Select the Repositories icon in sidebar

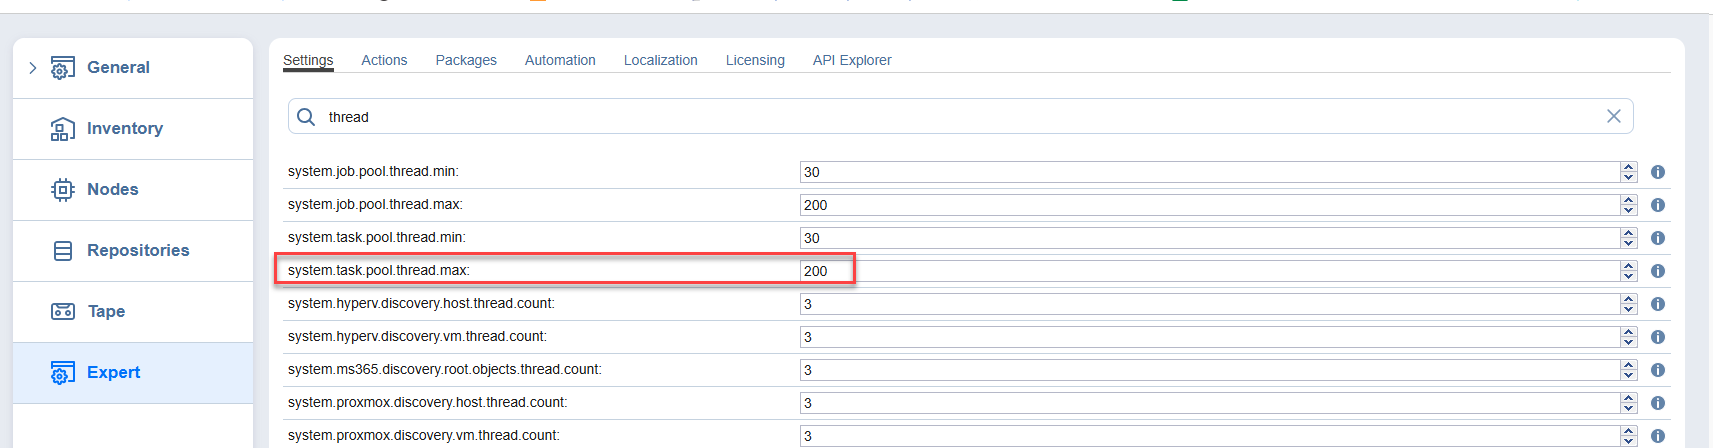[x=62, y=251]
